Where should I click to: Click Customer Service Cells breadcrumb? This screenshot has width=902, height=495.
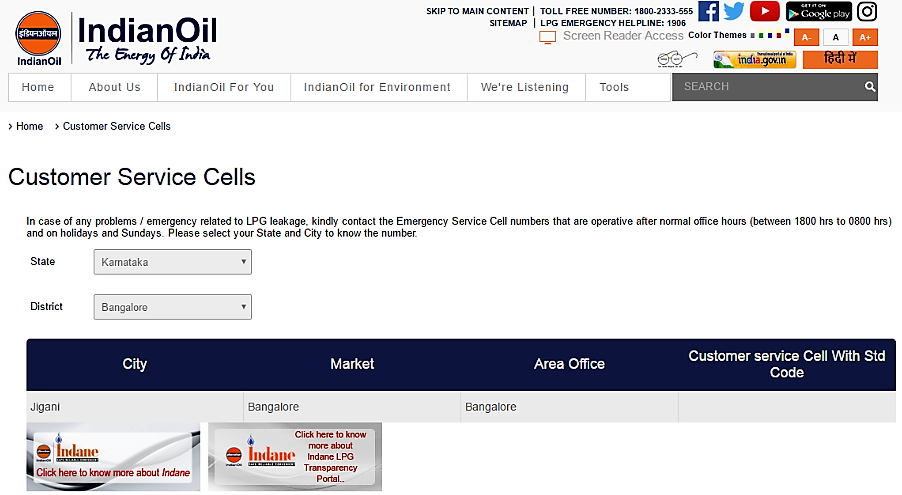(x=117, y=126)
